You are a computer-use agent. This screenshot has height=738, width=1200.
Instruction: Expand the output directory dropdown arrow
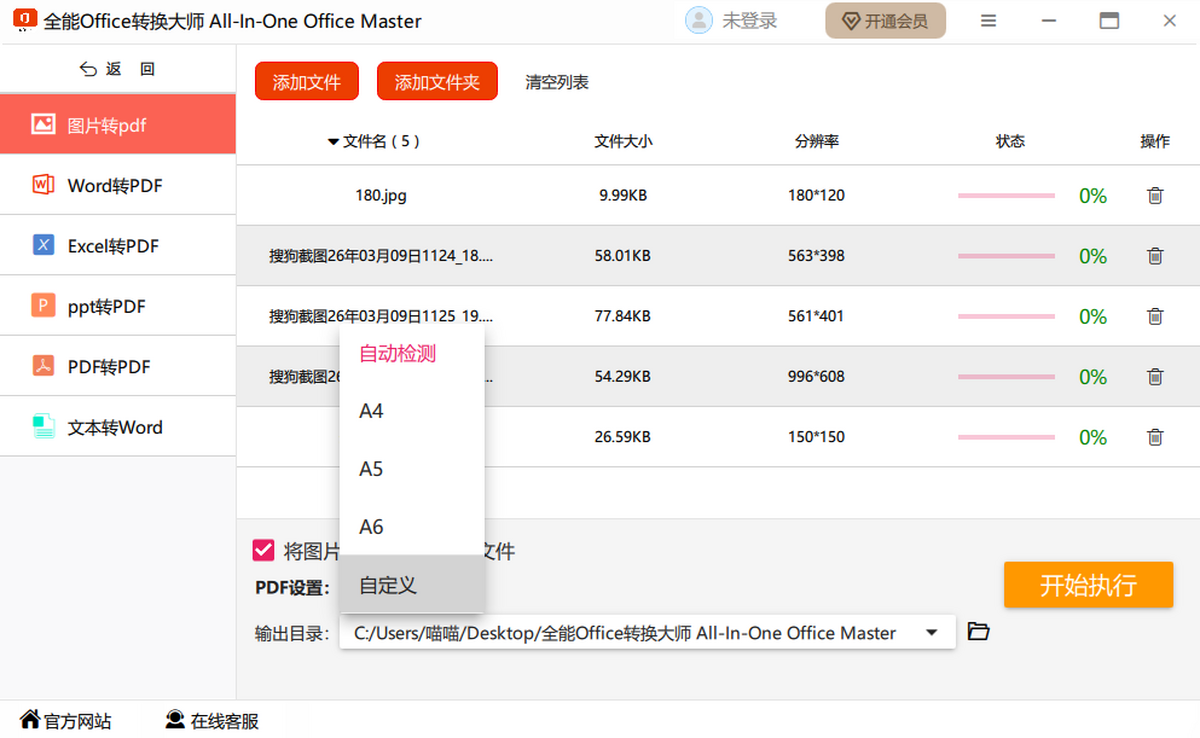pyautogui.click(x=932, y=633)
